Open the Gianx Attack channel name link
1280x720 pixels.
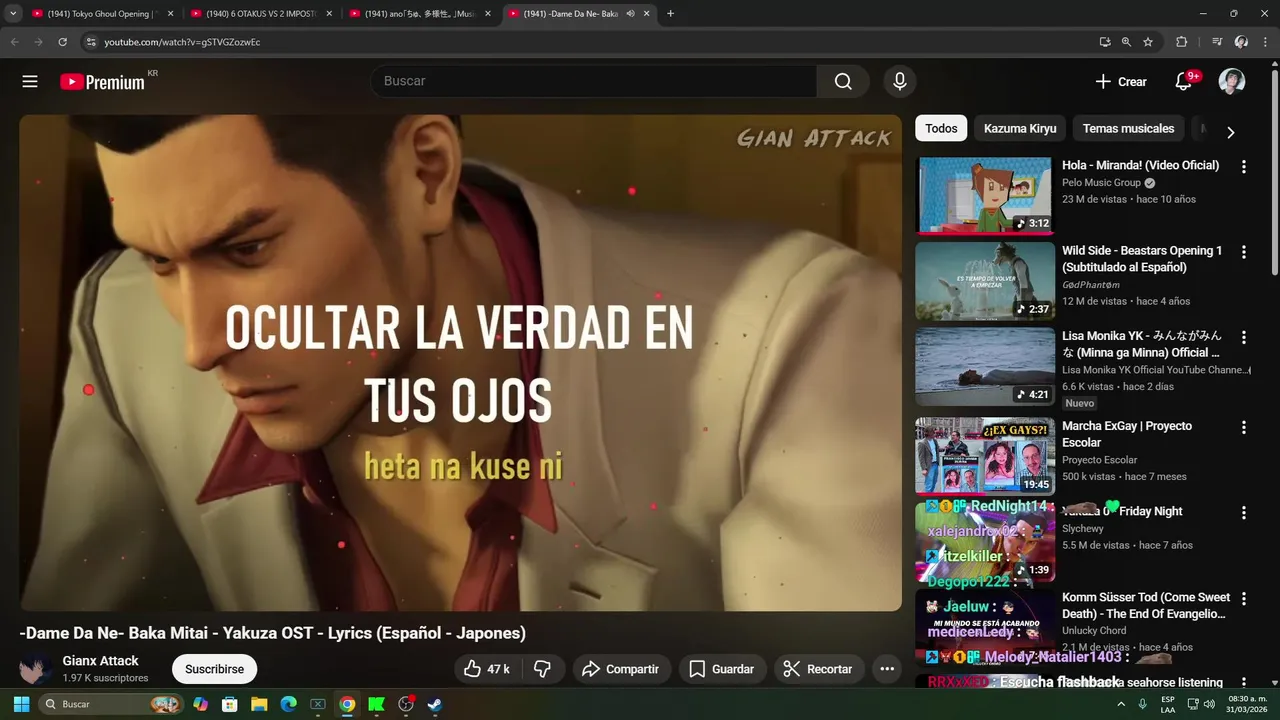point(100,661)
